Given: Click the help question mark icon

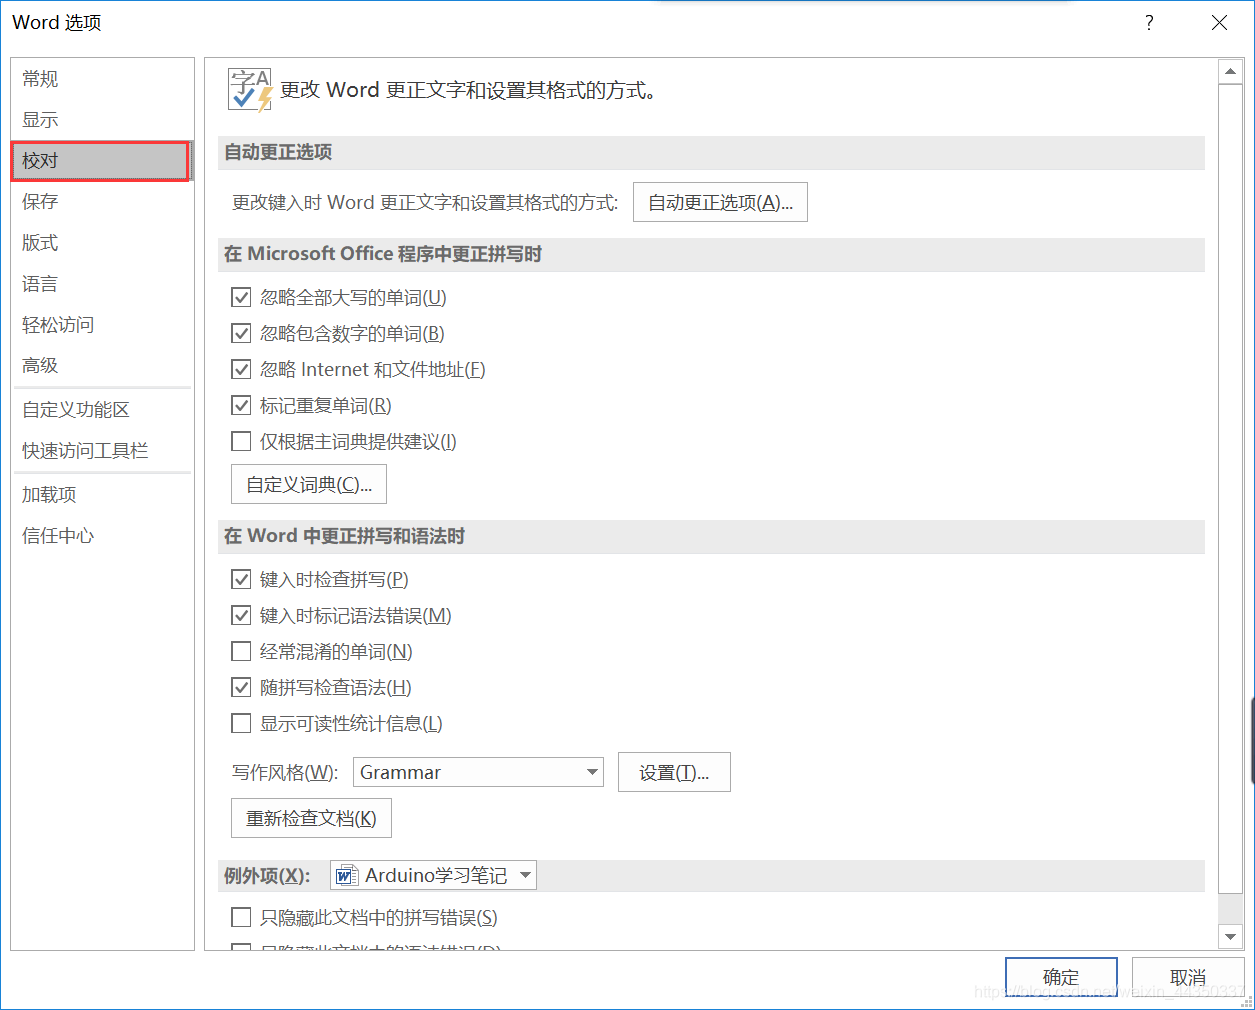Looking at the screenshot, I should 1149,22.
